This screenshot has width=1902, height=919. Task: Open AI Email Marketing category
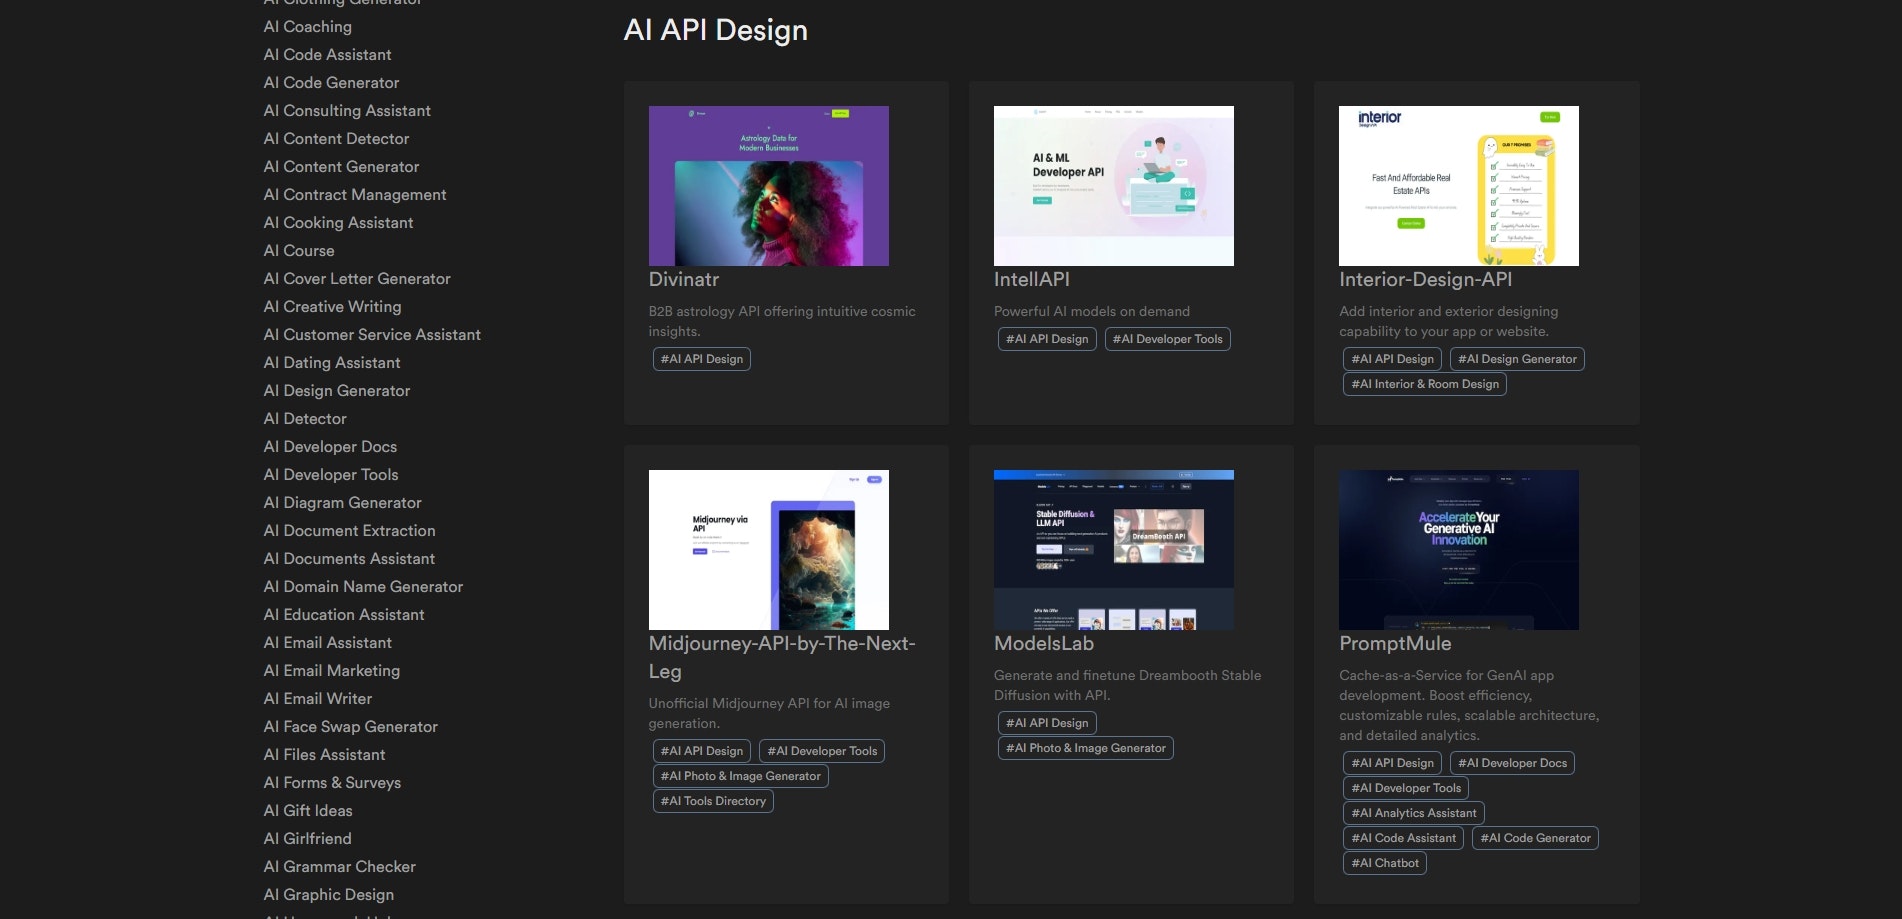[x=331, y=671]
